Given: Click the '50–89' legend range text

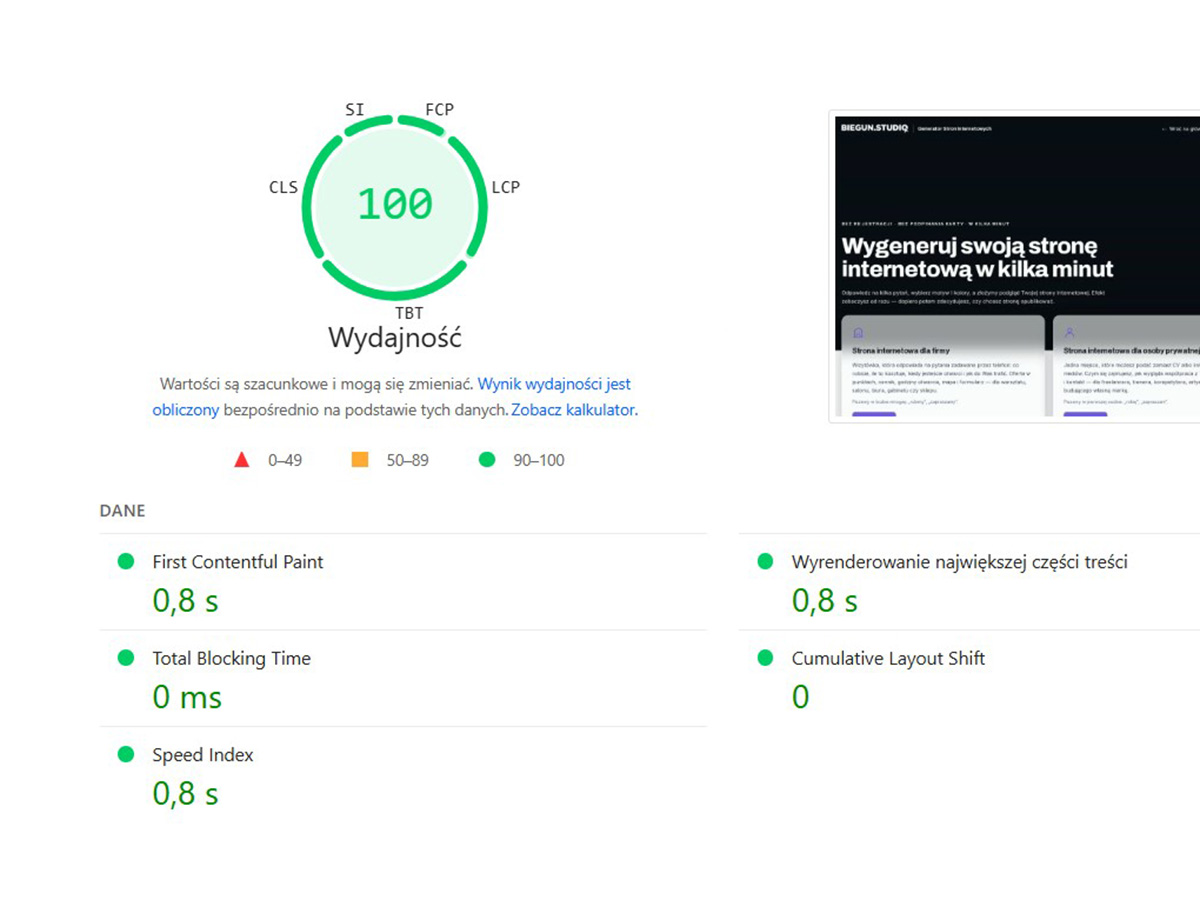Looking at the screenshot, I should tap(408, 460).
